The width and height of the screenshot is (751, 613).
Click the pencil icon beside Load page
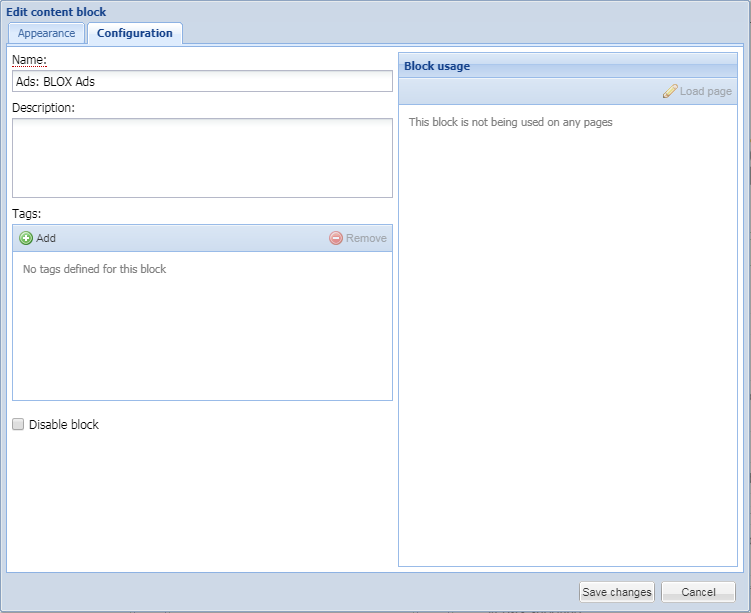point(670,91)
